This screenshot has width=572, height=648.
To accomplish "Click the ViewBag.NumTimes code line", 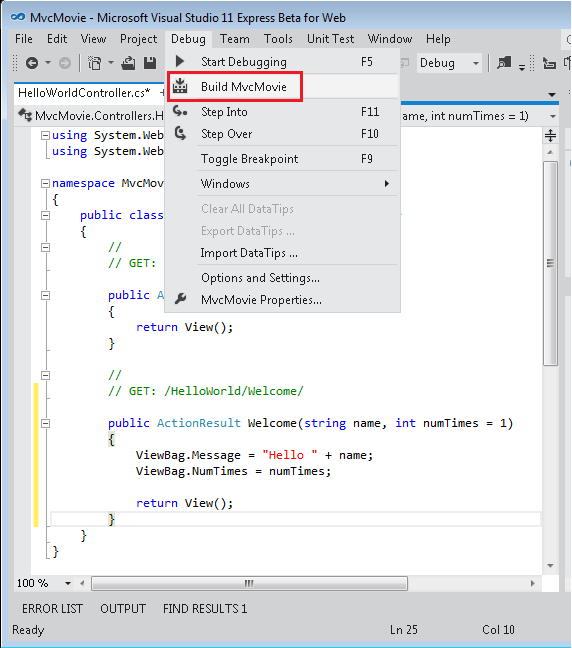I will click(234, 471).
